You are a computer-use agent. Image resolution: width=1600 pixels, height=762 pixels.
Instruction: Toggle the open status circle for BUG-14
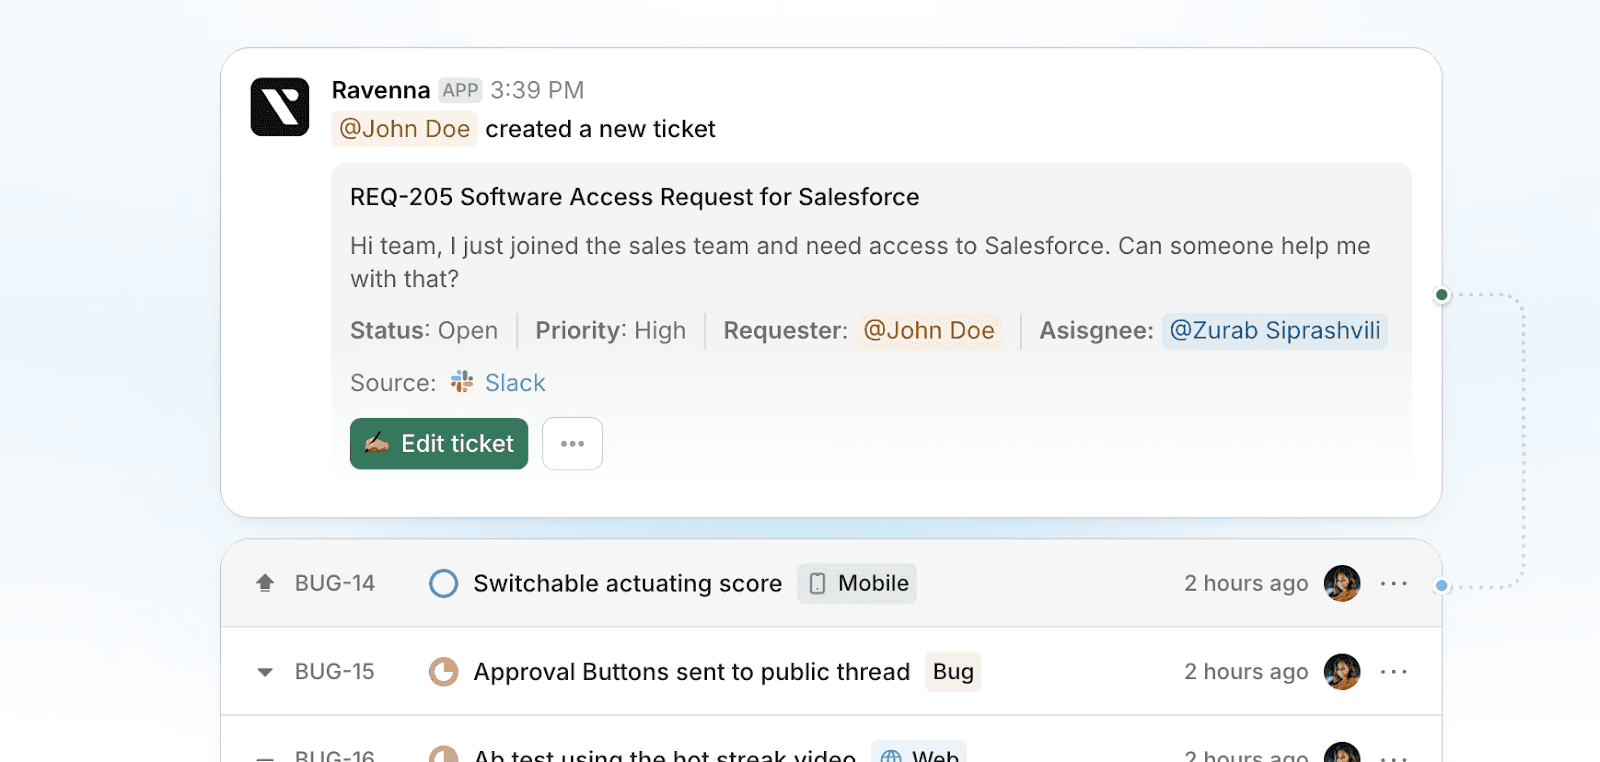443,583
